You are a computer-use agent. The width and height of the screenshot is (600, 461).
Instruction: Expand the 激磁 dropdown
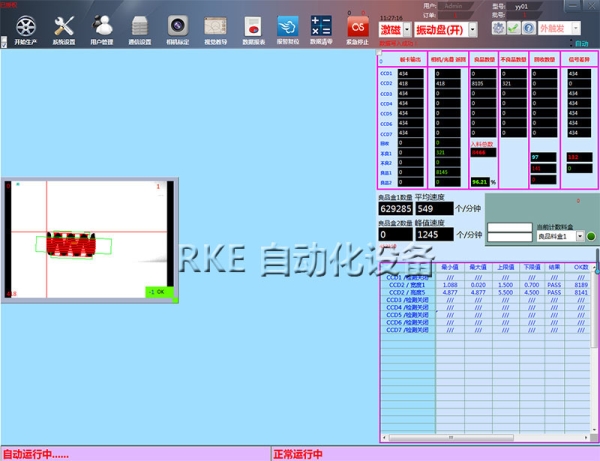tap(407, 30)
